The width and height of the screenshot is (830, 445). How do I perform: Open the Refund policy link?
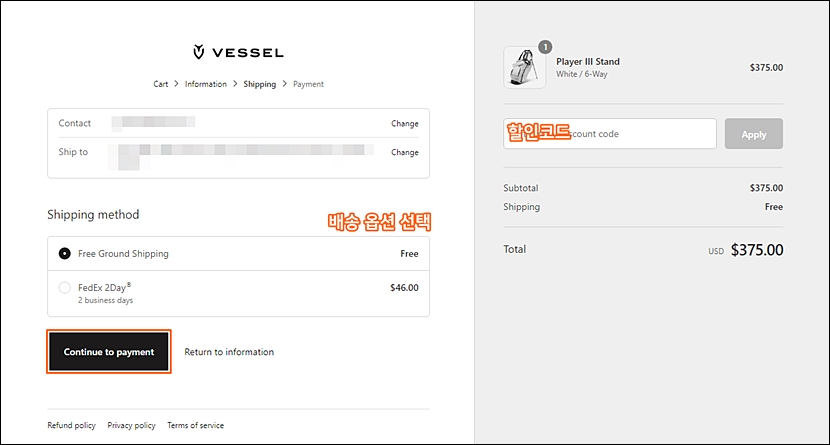pos(71,425)
